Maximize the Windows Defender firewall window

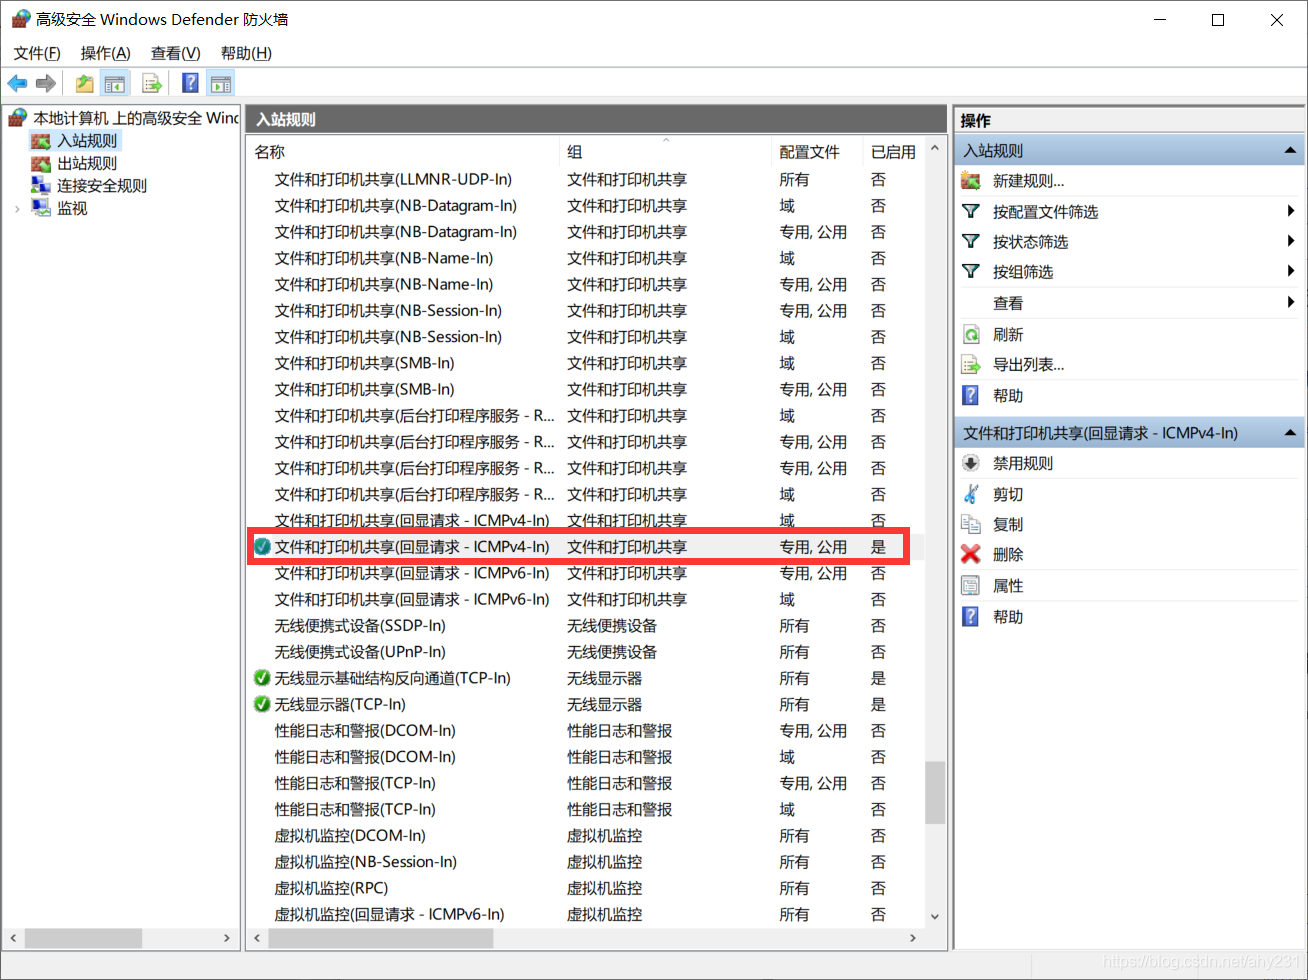[1218, 20]
